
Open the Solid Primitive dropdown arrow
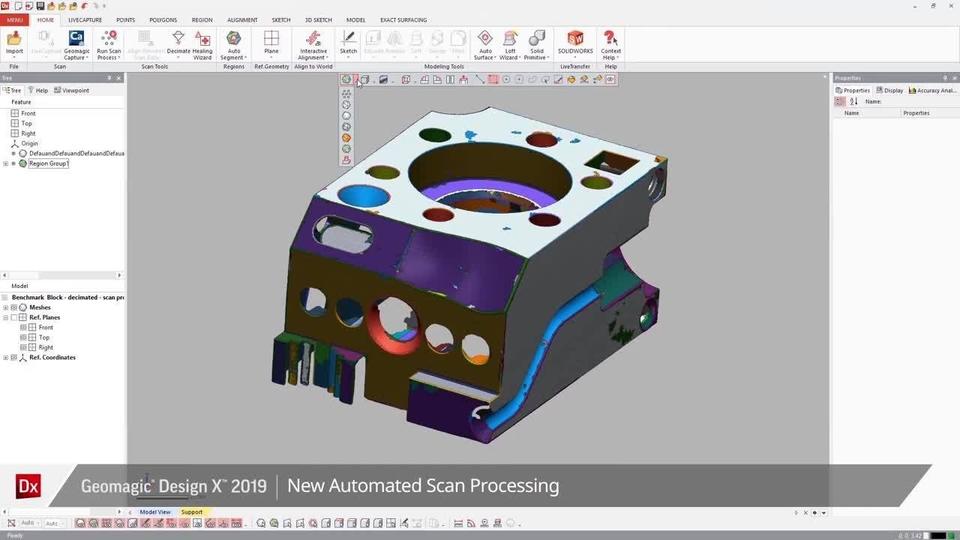coord(548,58)
